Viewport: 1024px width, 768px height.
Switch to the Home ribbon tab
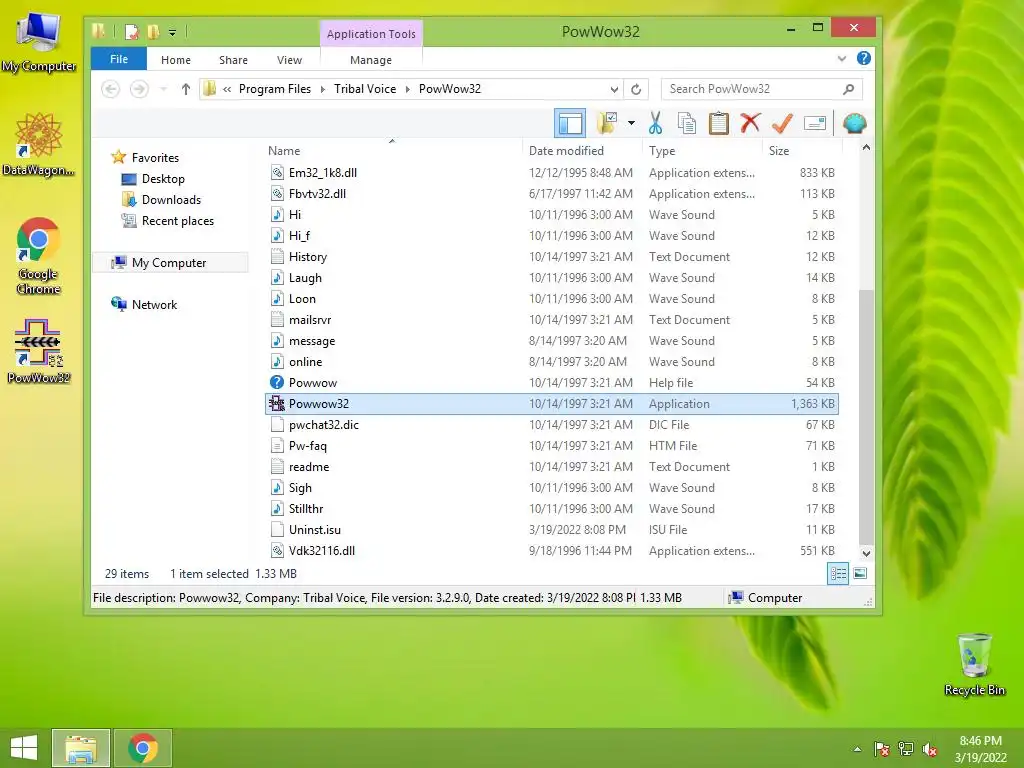[176, 59]
